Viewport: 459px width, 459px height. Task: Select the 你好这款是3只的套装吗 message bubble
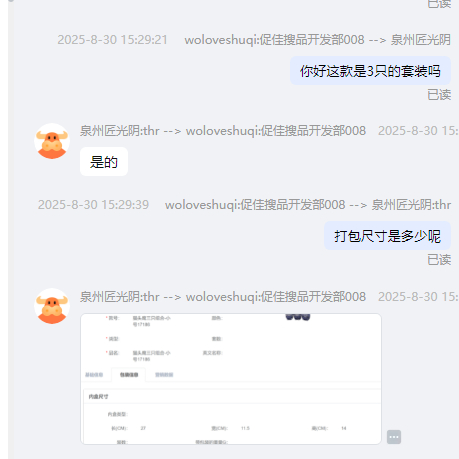370,71
